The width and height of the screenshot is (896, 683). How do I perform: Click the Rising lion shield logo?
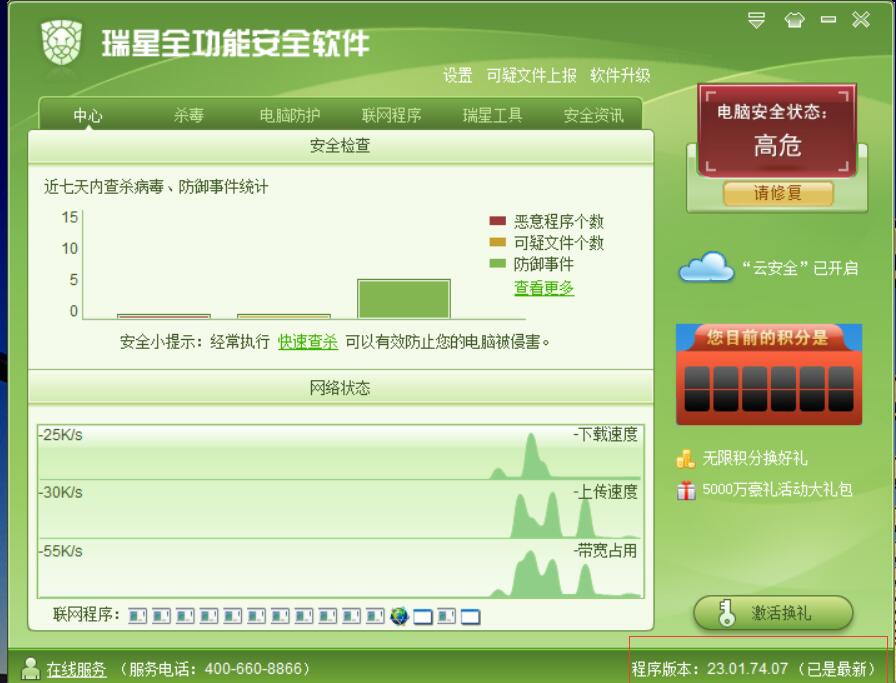coord(61,42)
